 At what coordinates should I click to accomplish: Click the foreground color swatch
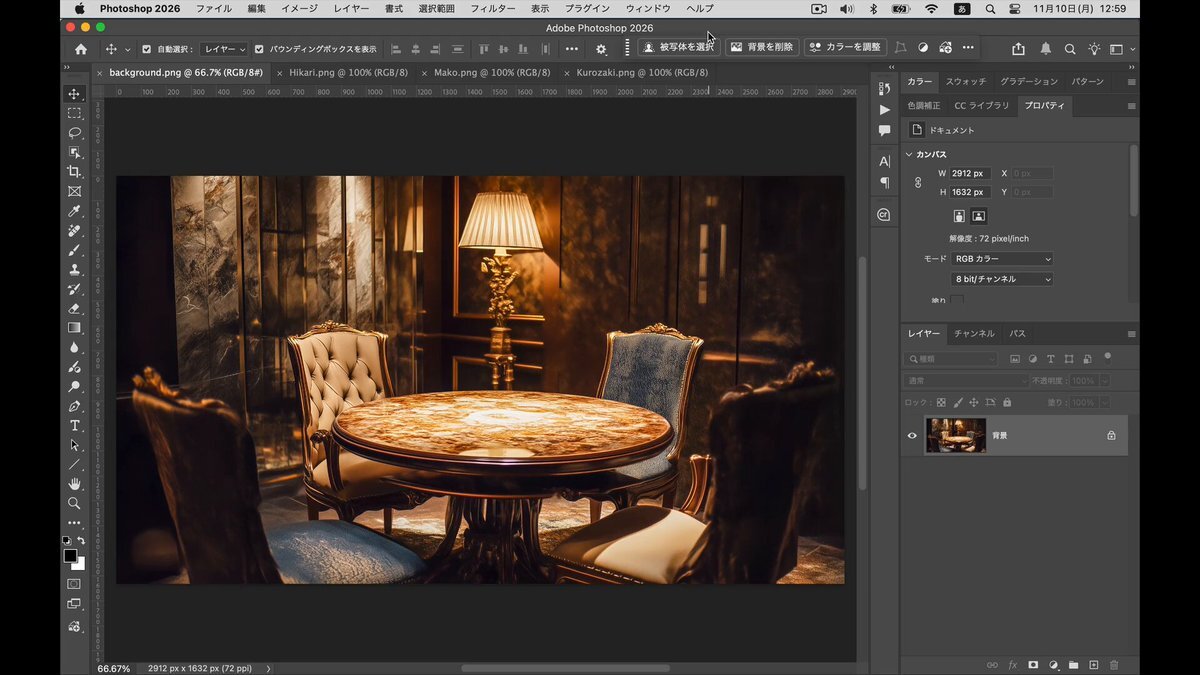(70, 555)
